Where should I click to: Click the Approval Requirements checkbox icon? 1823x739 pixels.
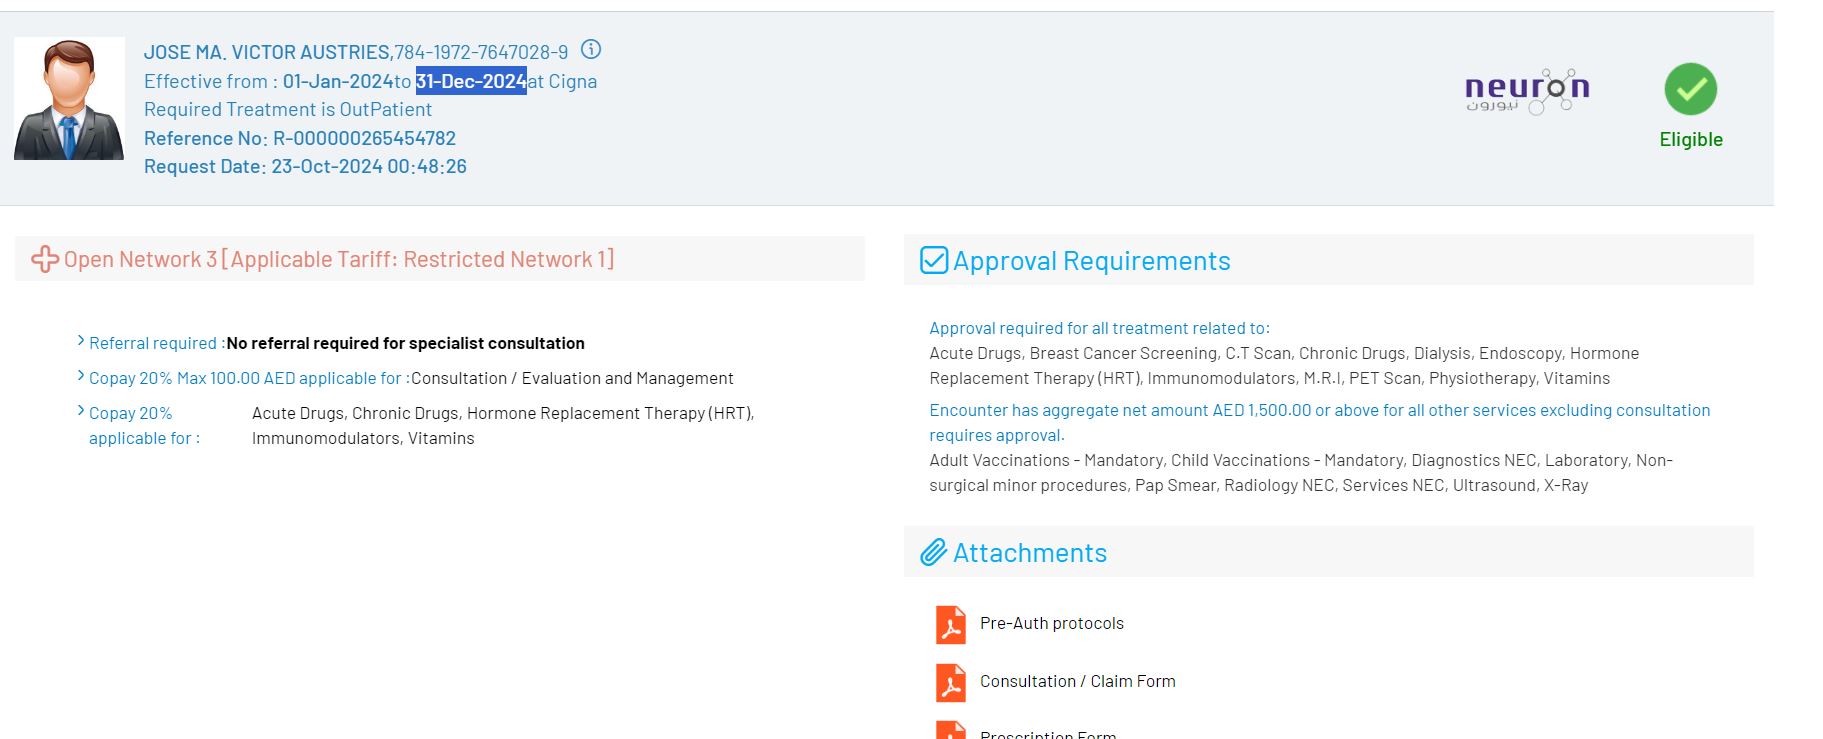[x=933, y=261]
